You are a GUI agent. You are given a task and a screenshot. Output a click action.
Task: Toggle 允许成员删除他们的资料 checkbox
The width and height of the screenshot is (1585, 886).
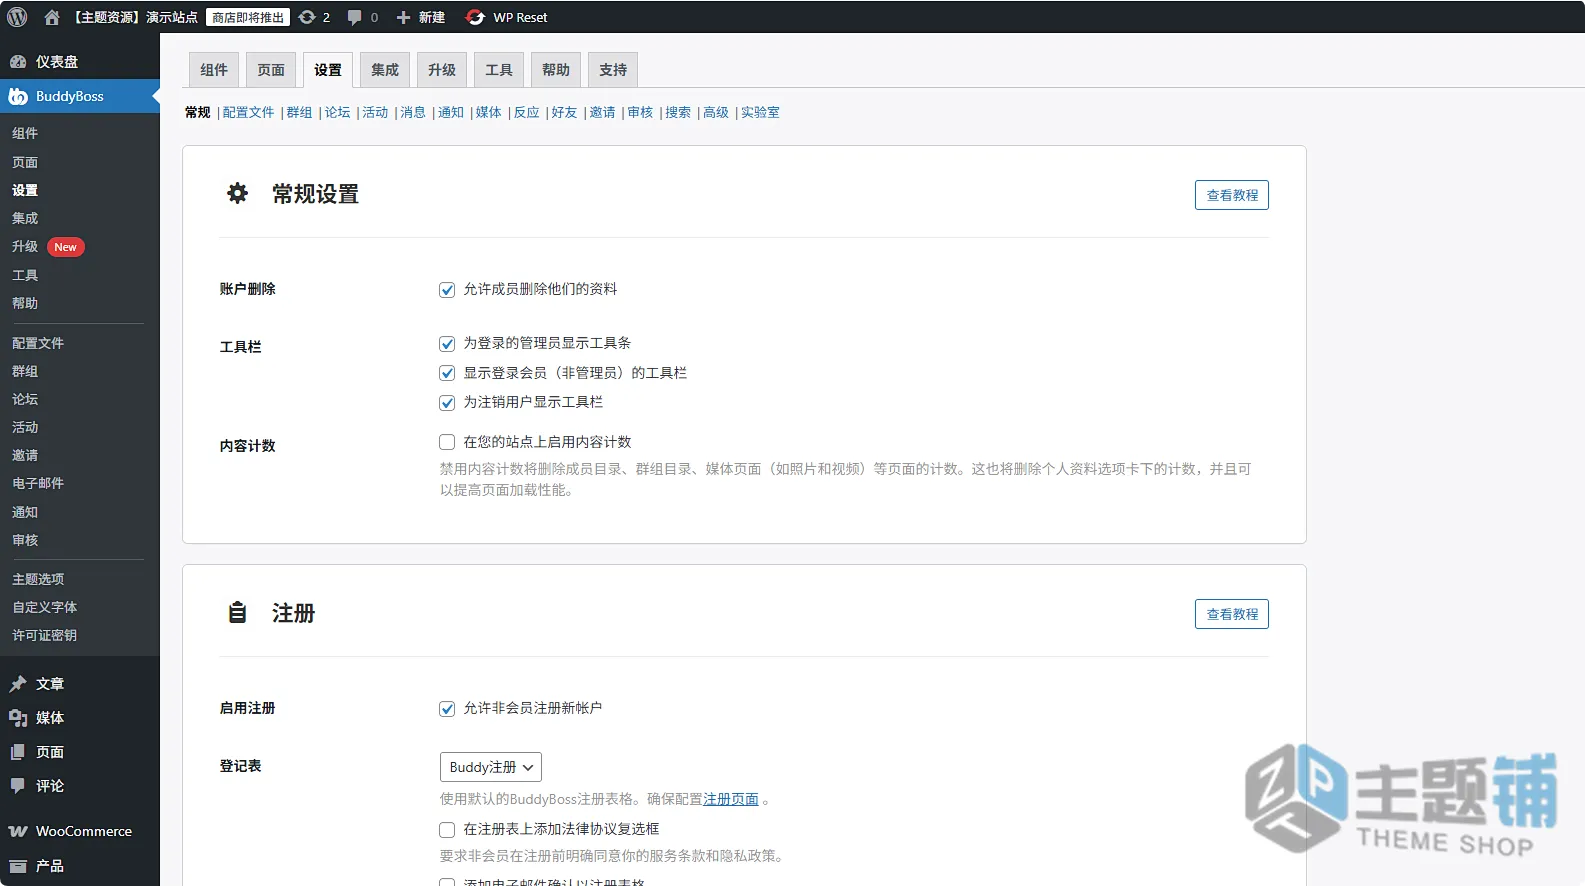pyautogui.click(x=447, y=290)
